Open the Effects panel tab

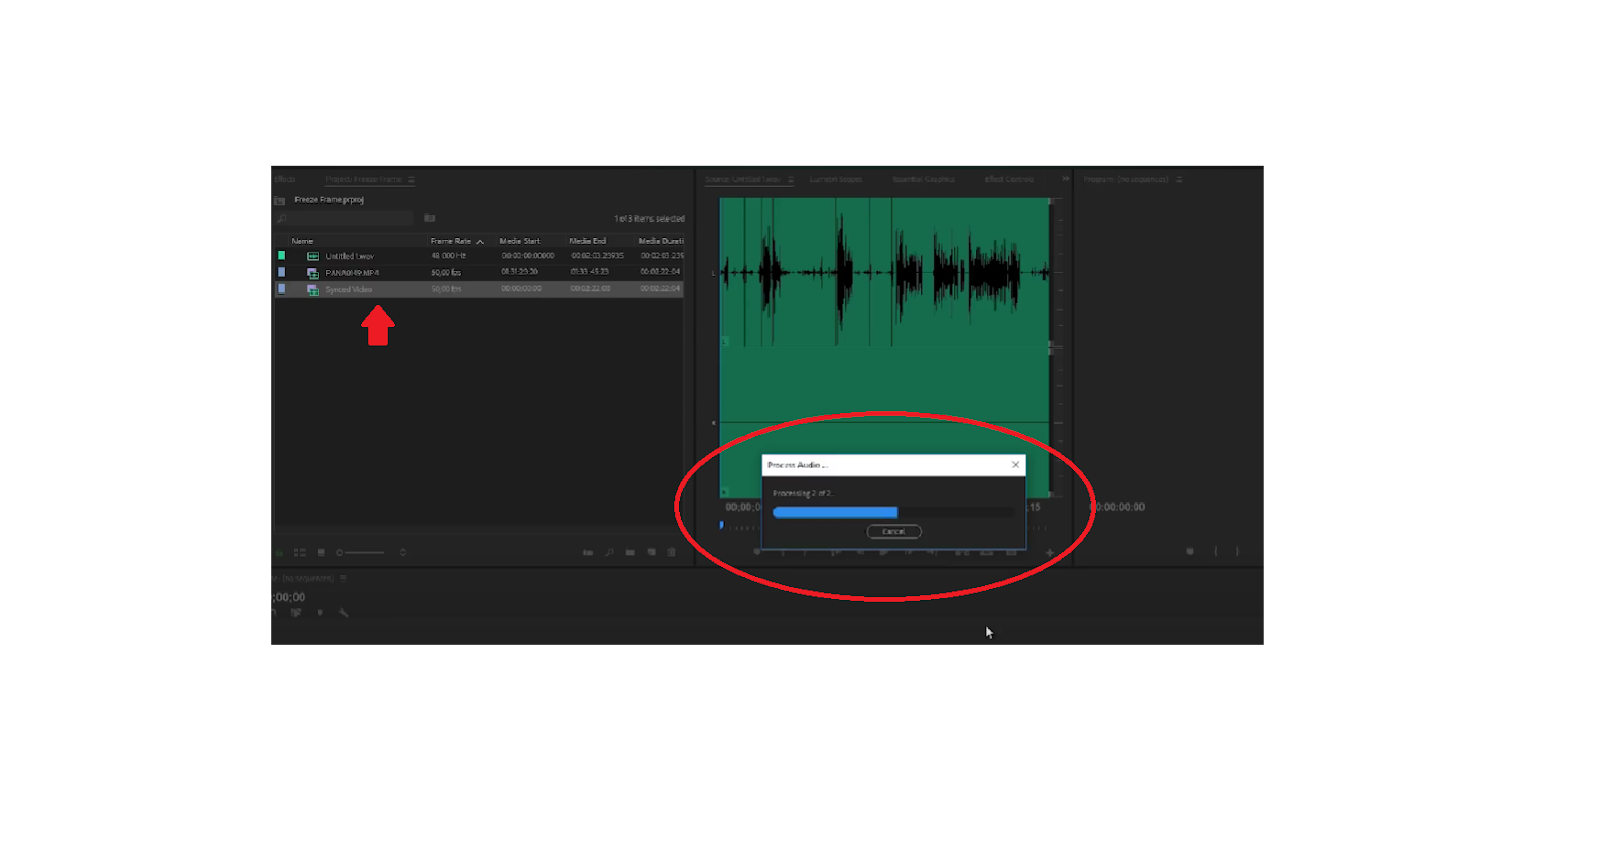[285, 180]
